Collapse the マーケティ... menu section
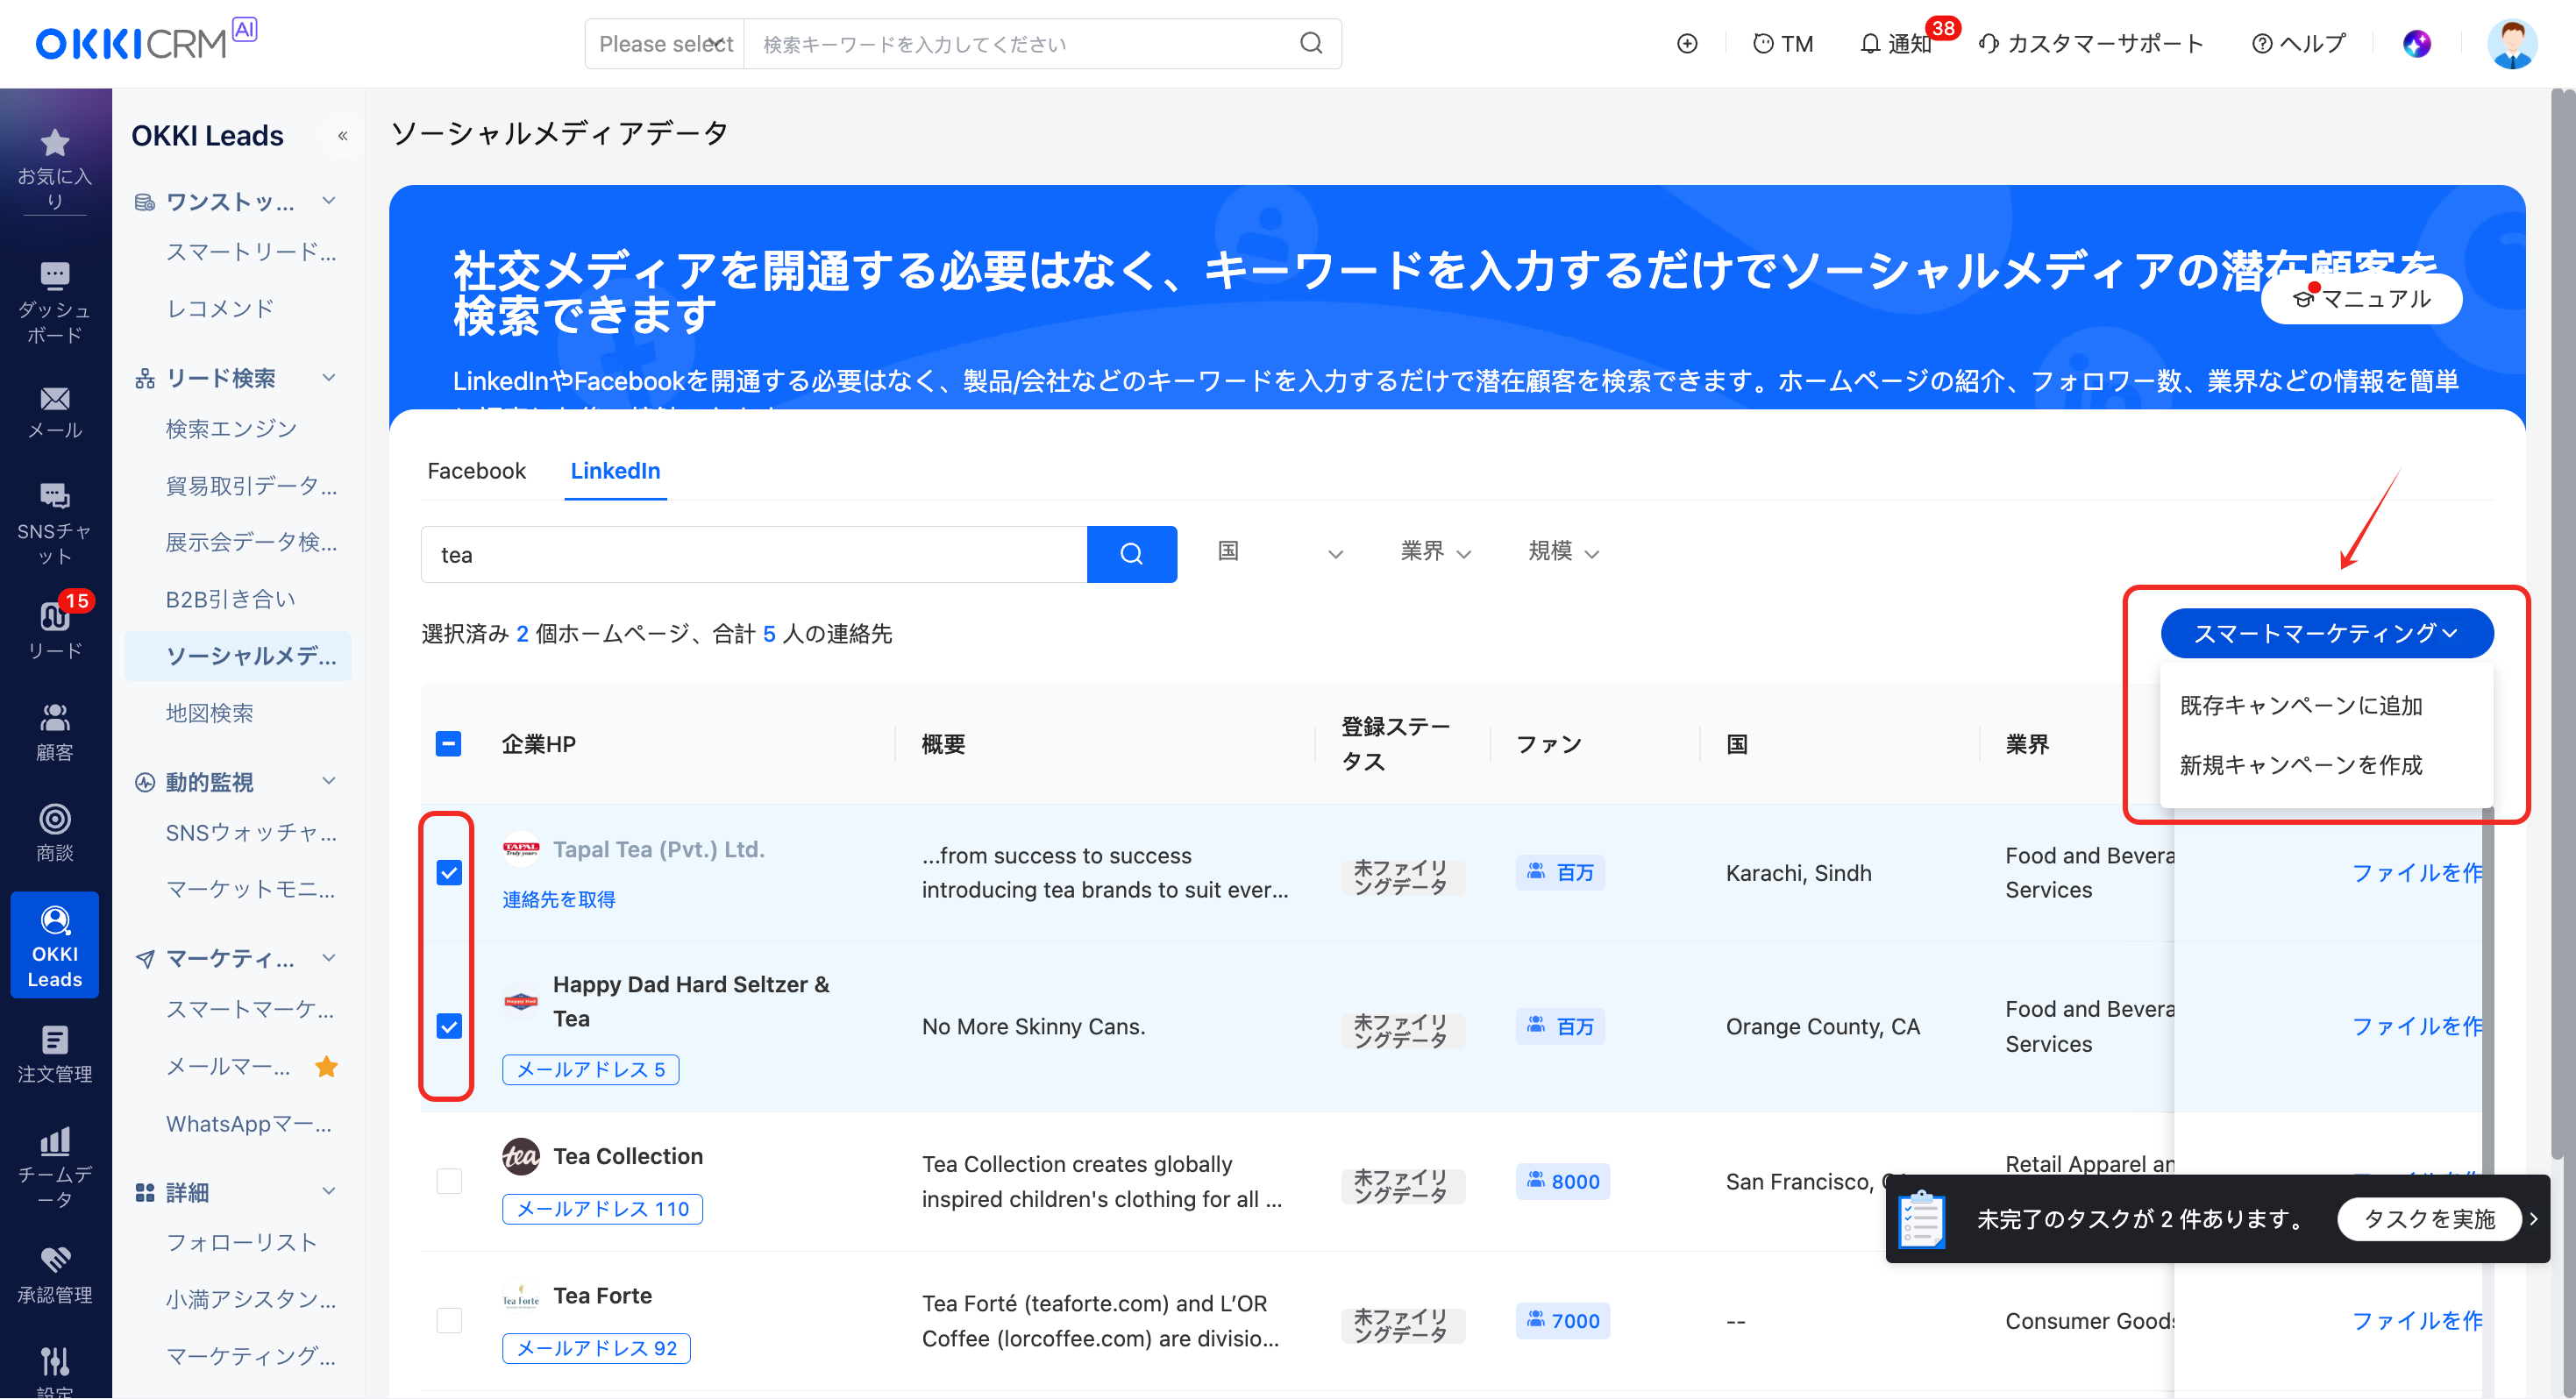Viewport: 2576px width, 1399px height. [329, 958]
